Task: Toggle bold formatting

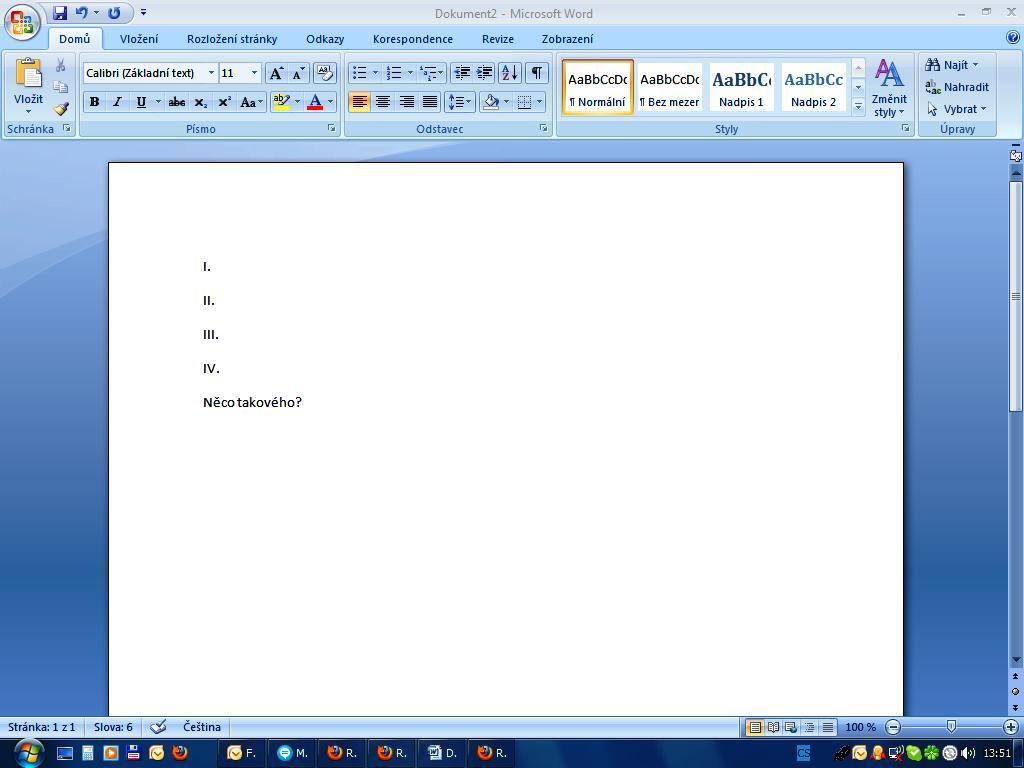Action: (95, 102)
